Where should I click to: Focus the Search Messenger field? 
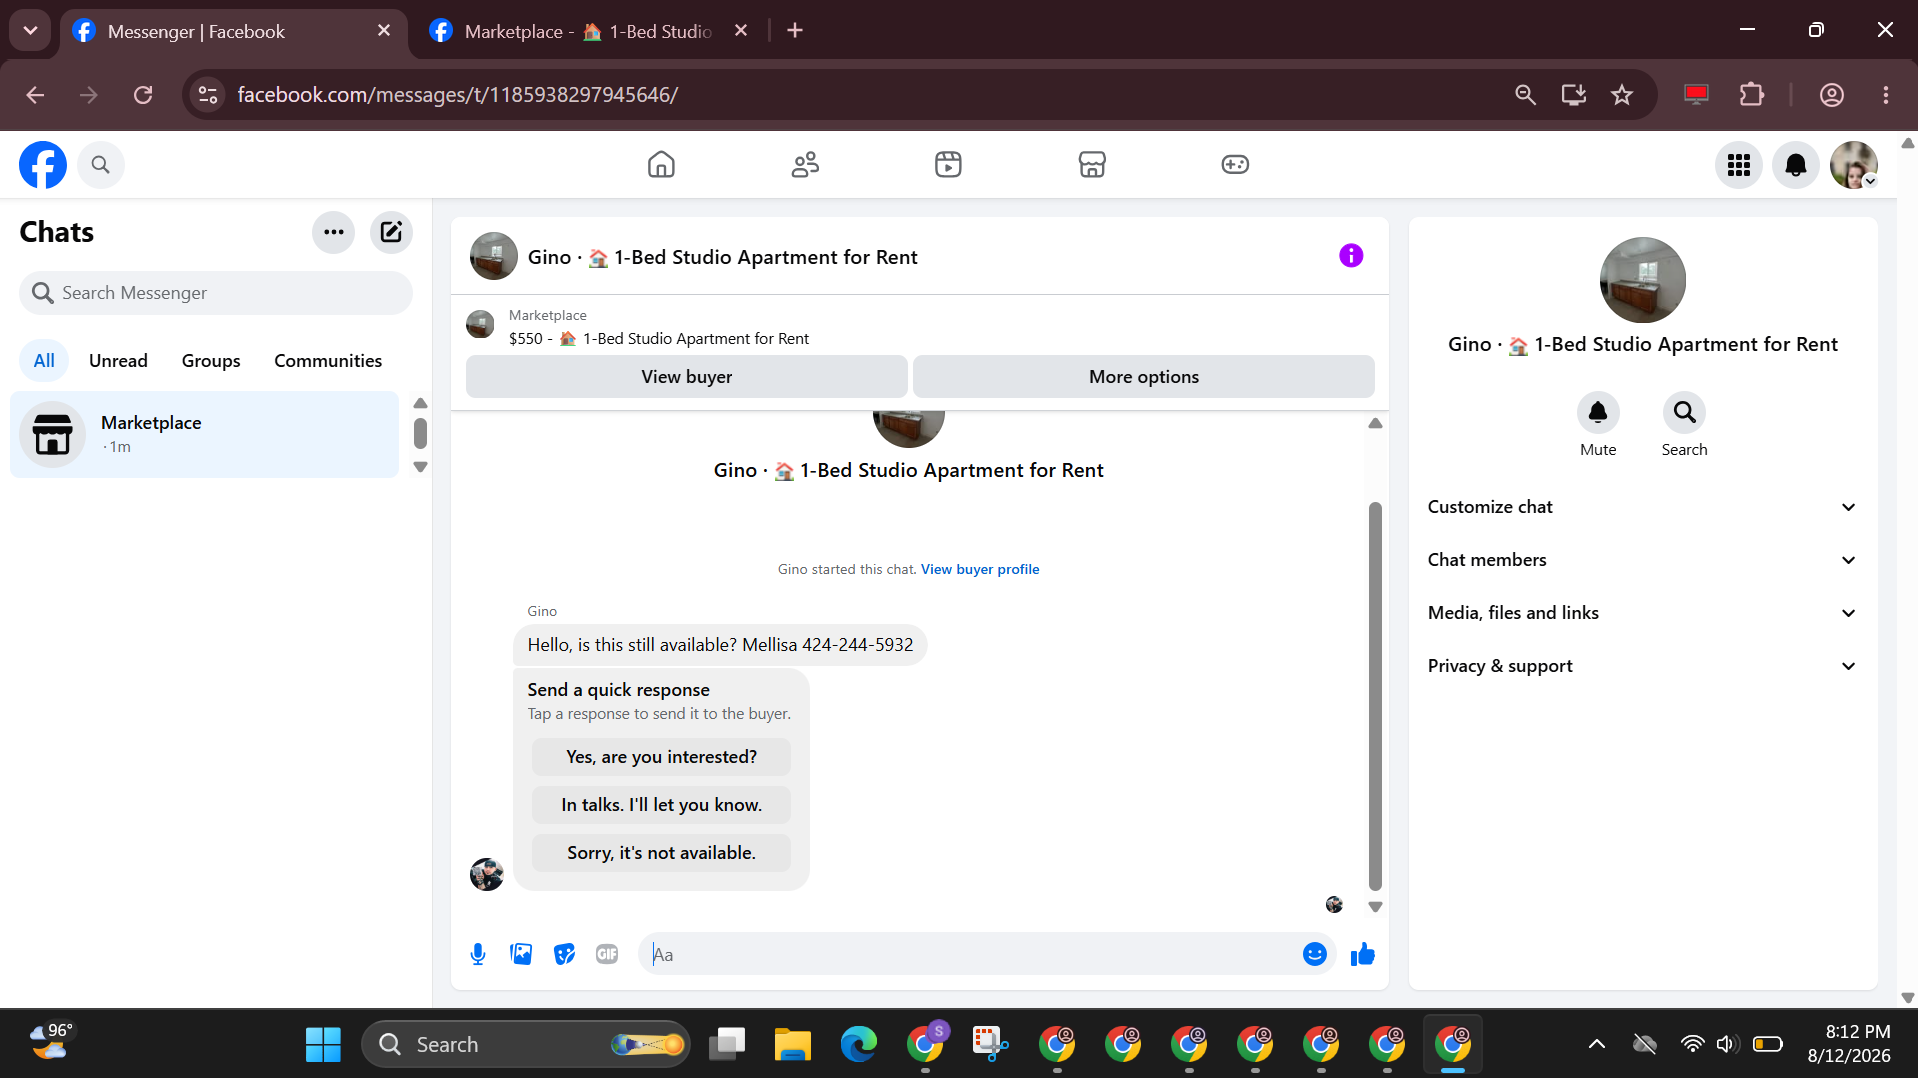click(x=216, y=293)
